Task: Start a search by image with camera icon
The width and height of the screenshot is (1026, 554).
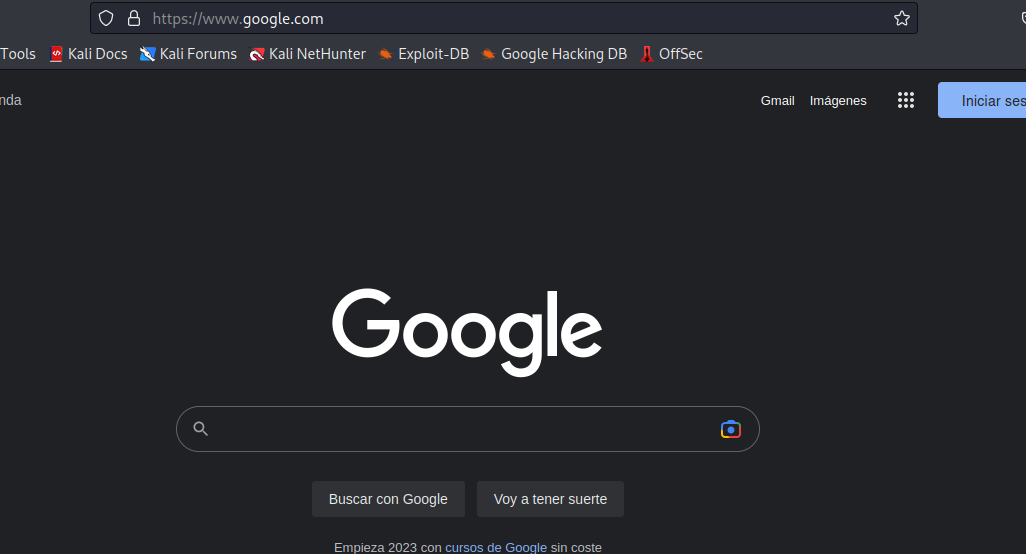Action: (x=730, y=429)
